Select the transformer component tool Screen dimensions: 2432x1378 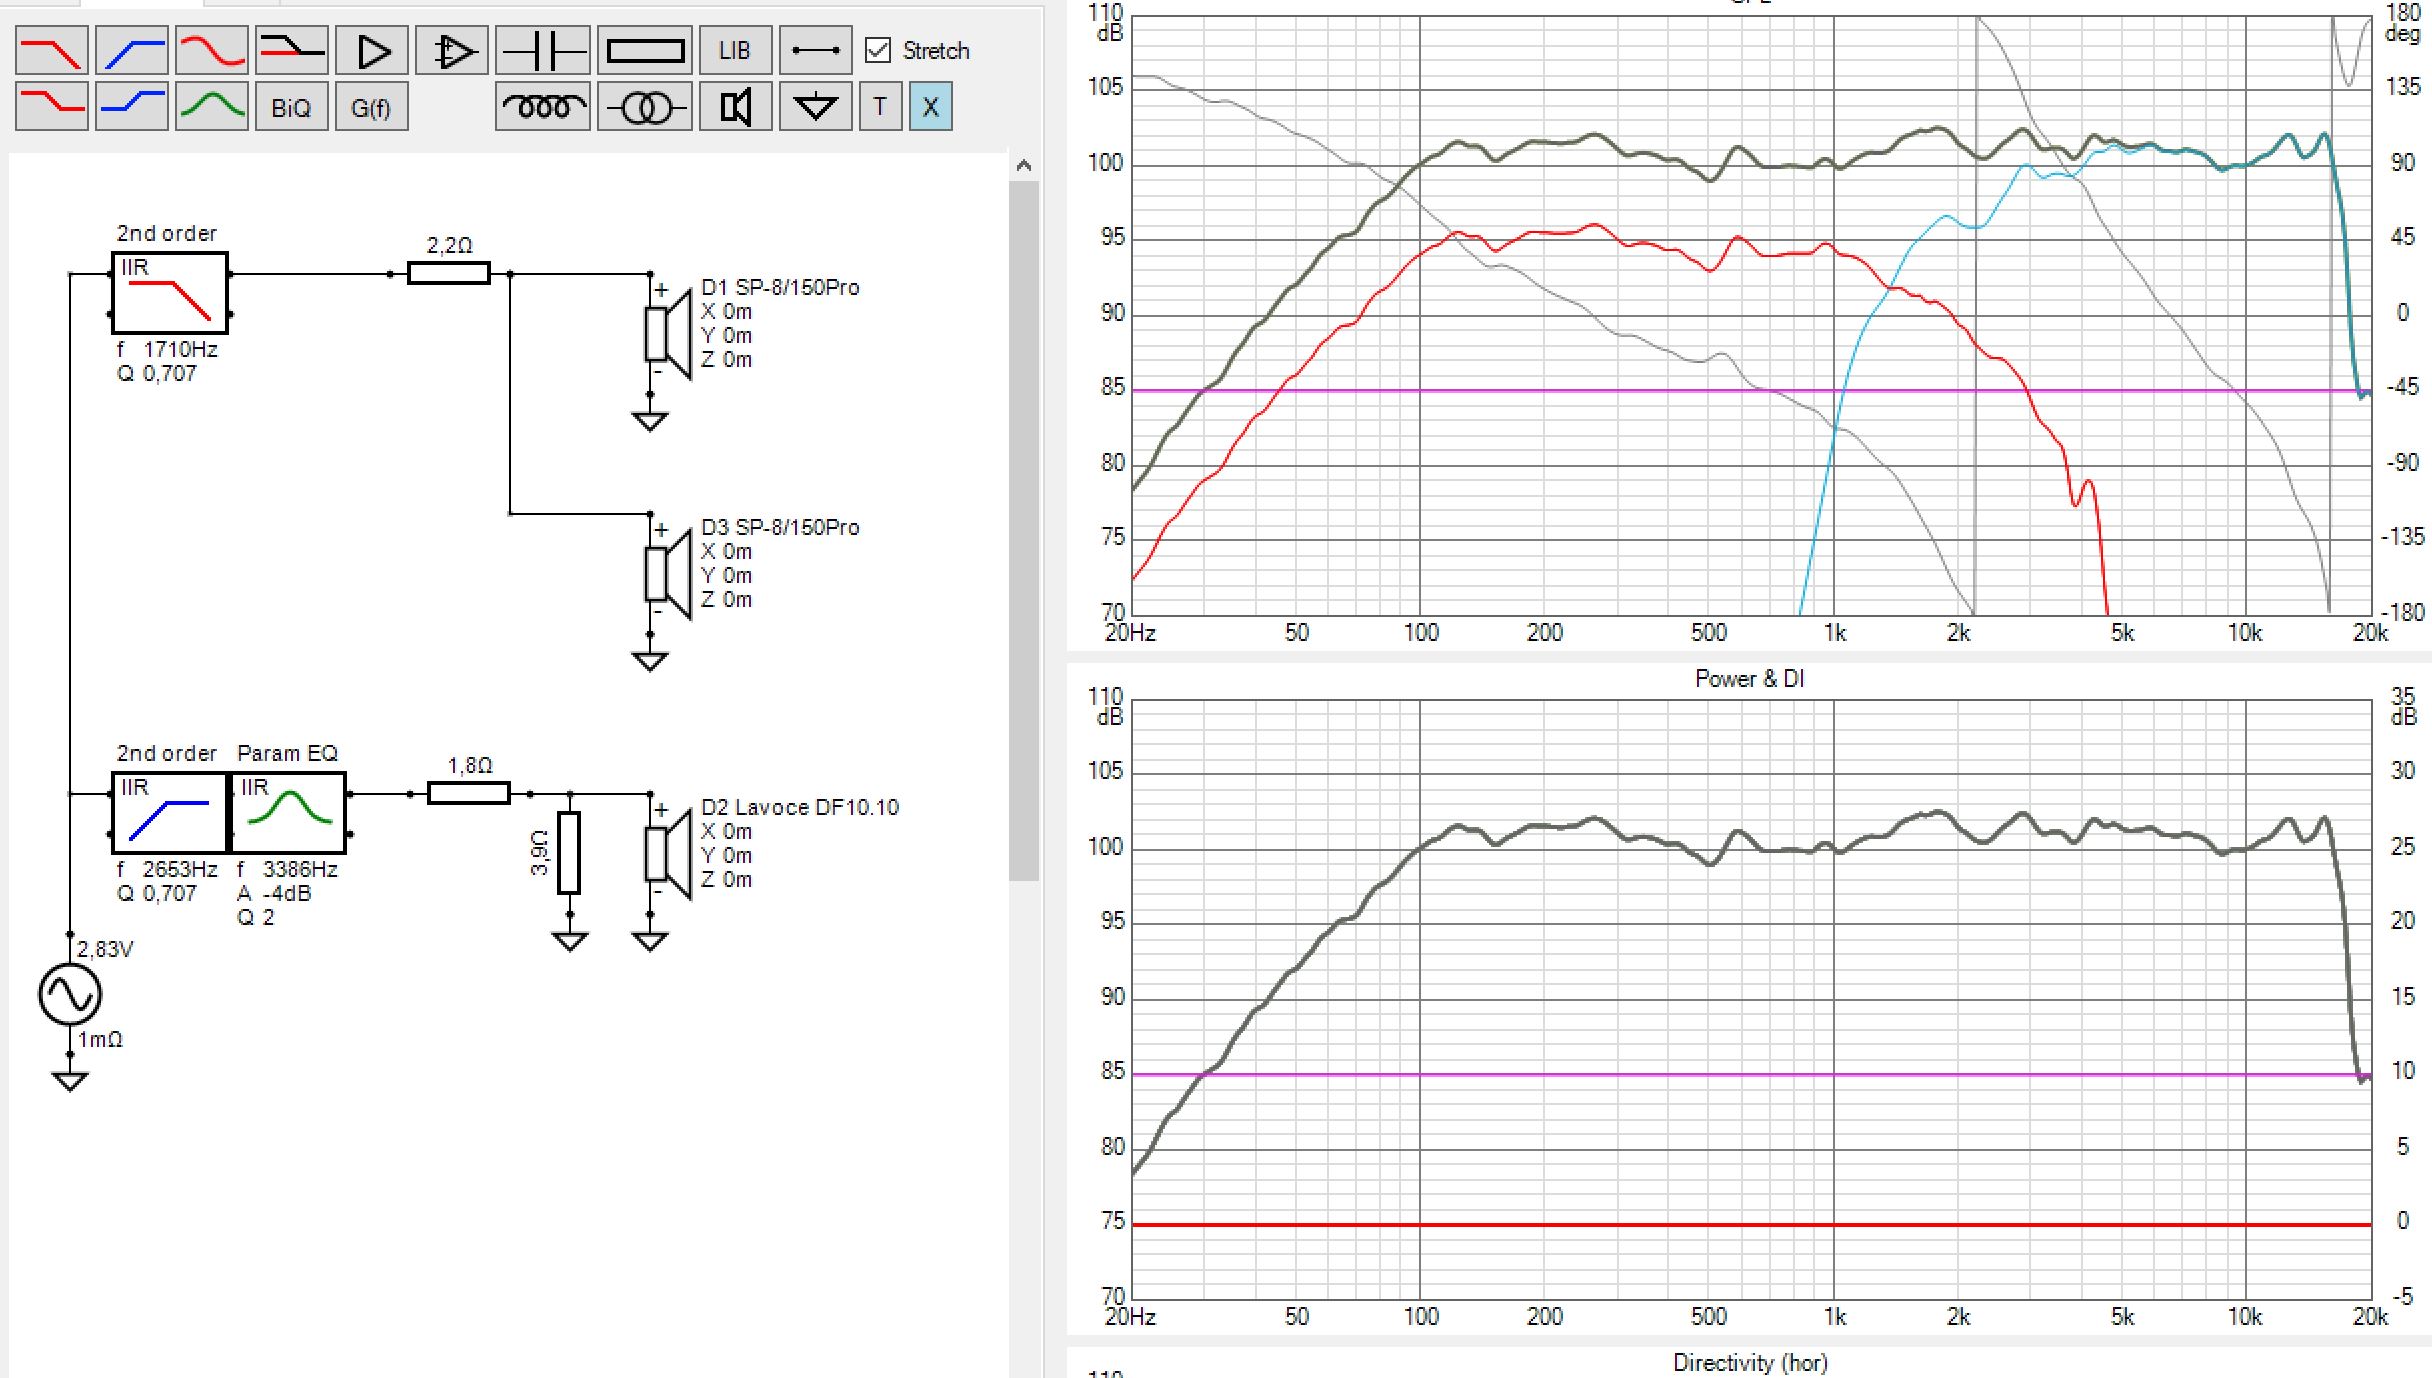[x=645, y=107]
